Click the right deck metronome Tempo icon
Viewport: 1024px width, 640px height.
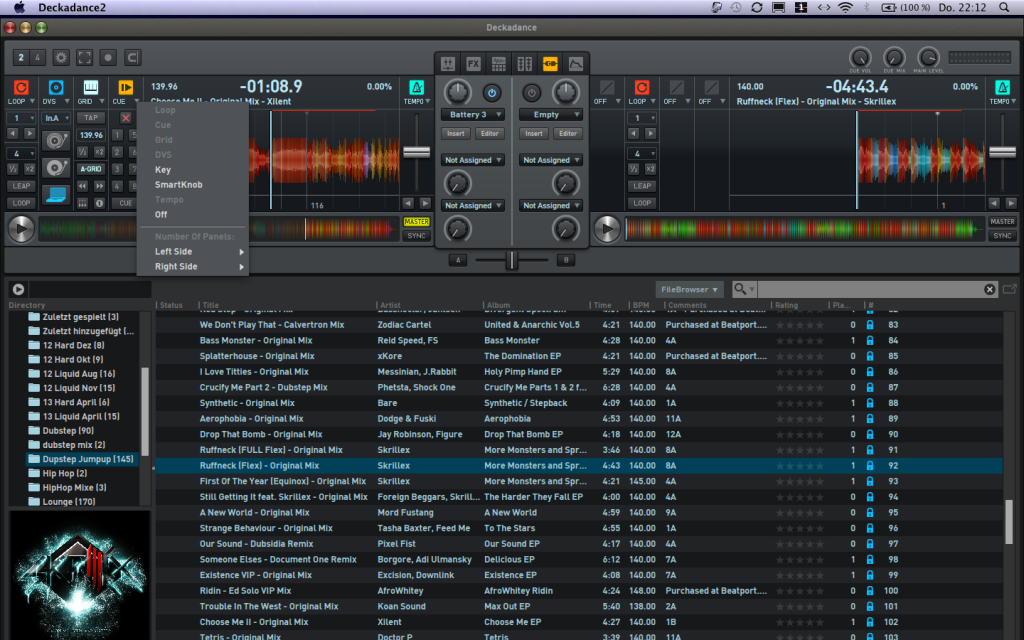[x=999, y=88]
